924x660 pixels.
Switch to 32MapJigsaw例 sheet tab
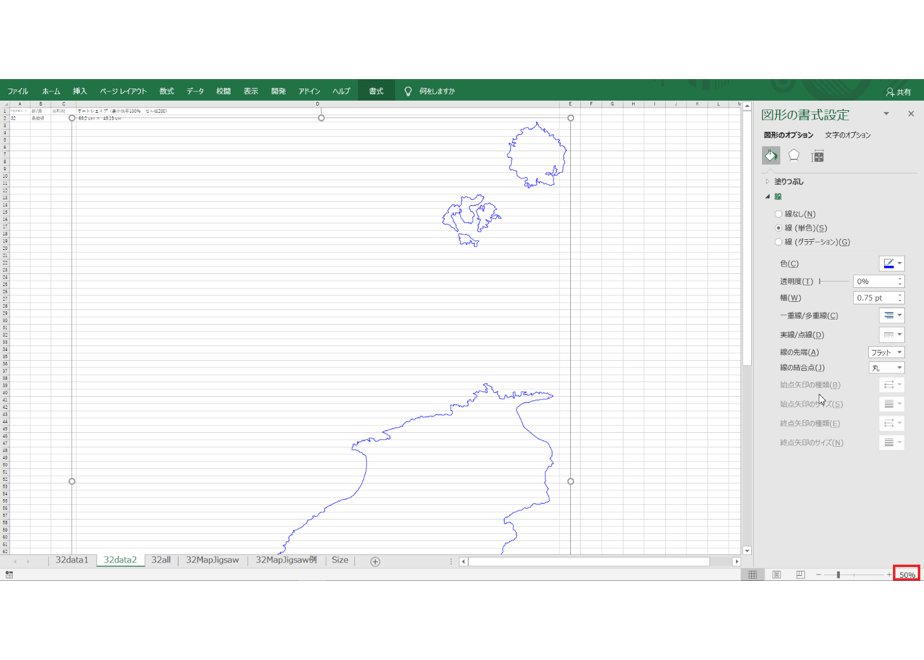pos(286,560)
